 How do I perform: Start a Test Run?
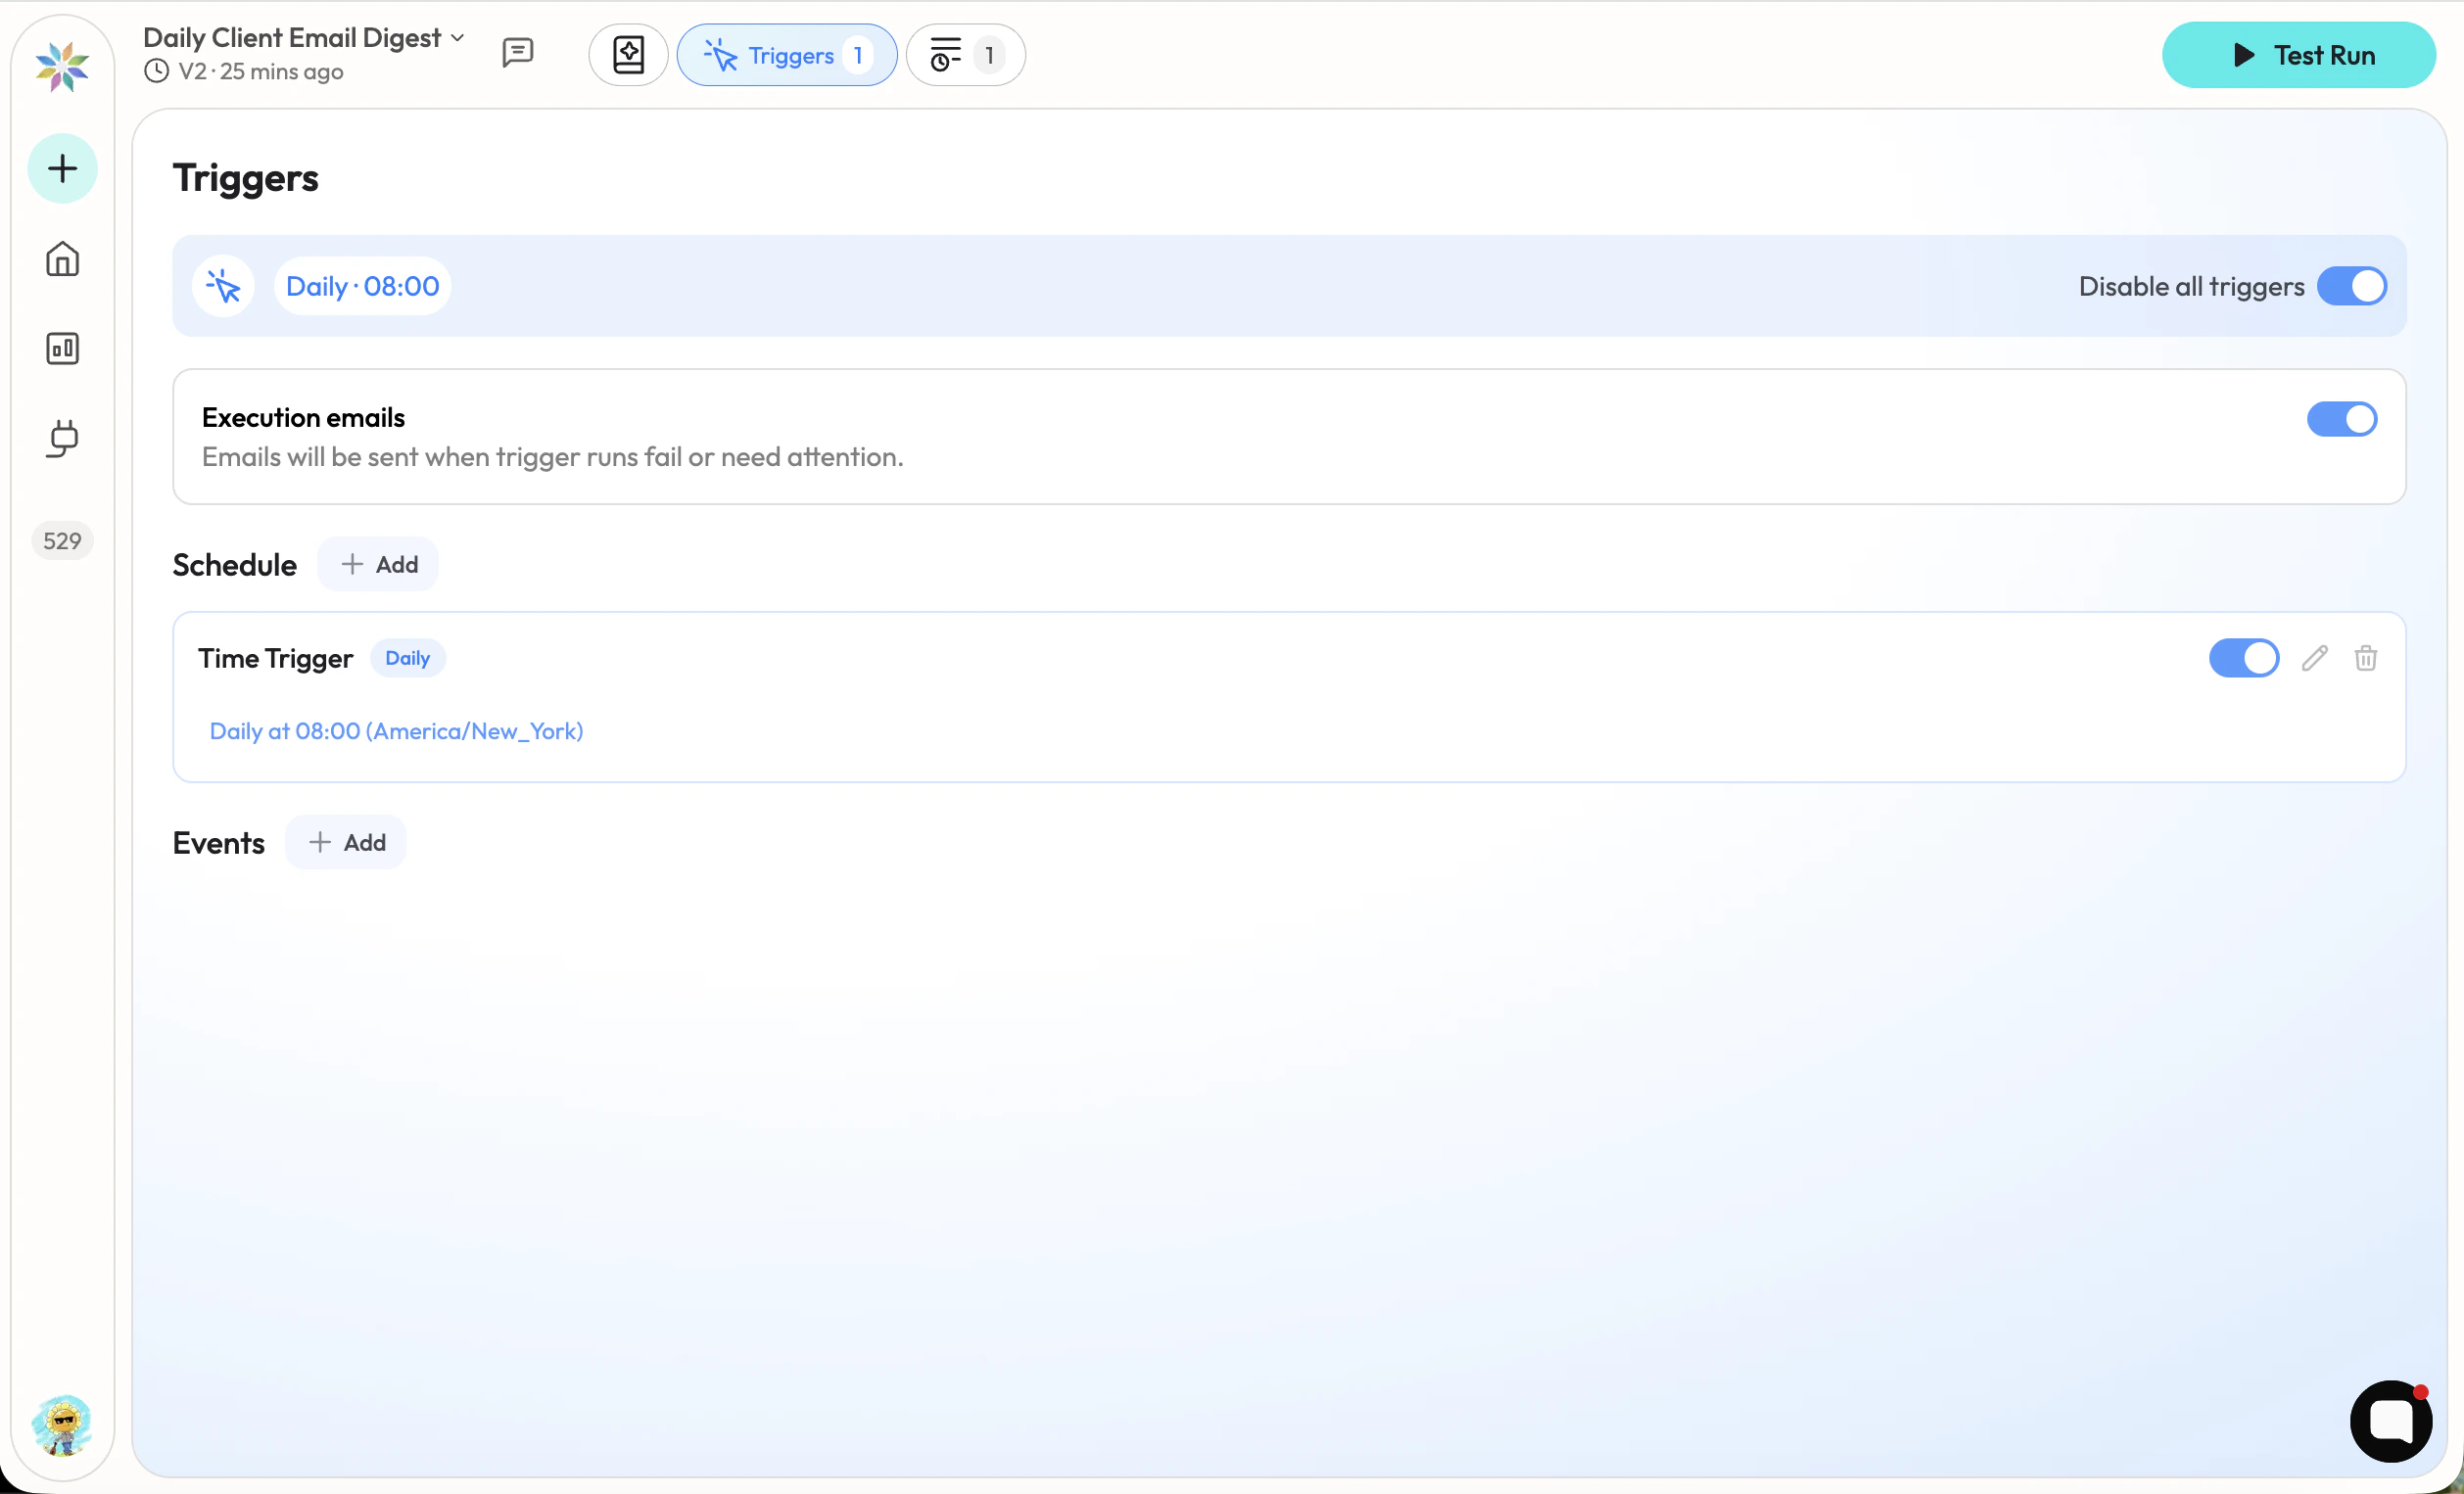point(2298,55)
